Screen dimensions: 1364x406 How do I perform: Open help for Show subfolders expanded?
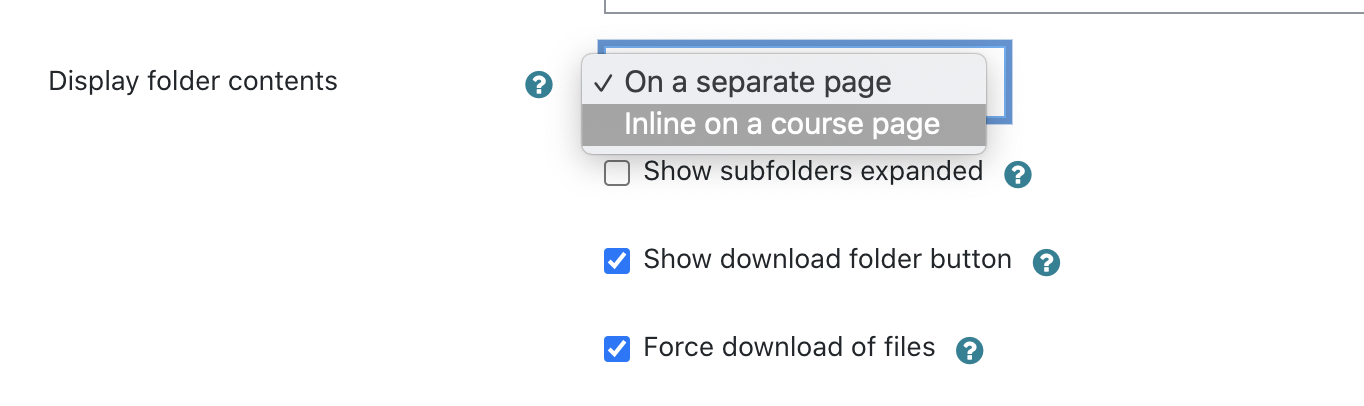(1017, 175)
